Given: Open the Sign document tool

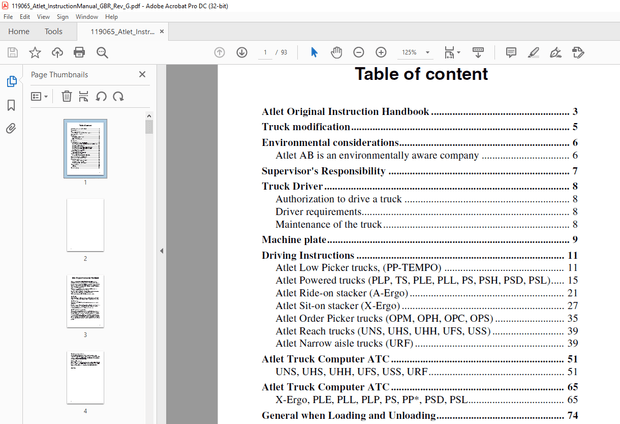Looking at the screenshot, I should click(556, 52).
